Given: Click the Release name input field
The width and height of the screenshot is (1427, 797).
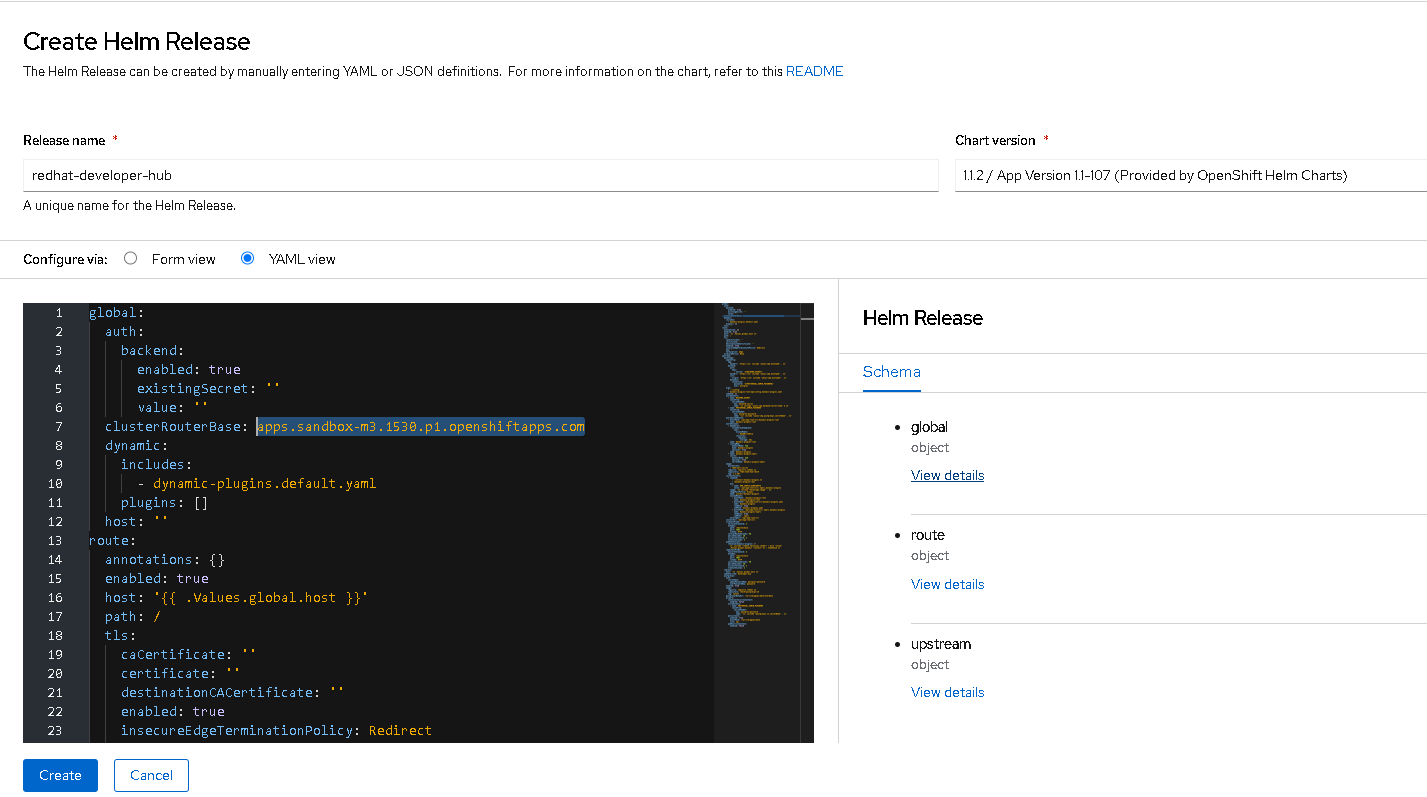Looking at the screenshot, I should (480, 175).
